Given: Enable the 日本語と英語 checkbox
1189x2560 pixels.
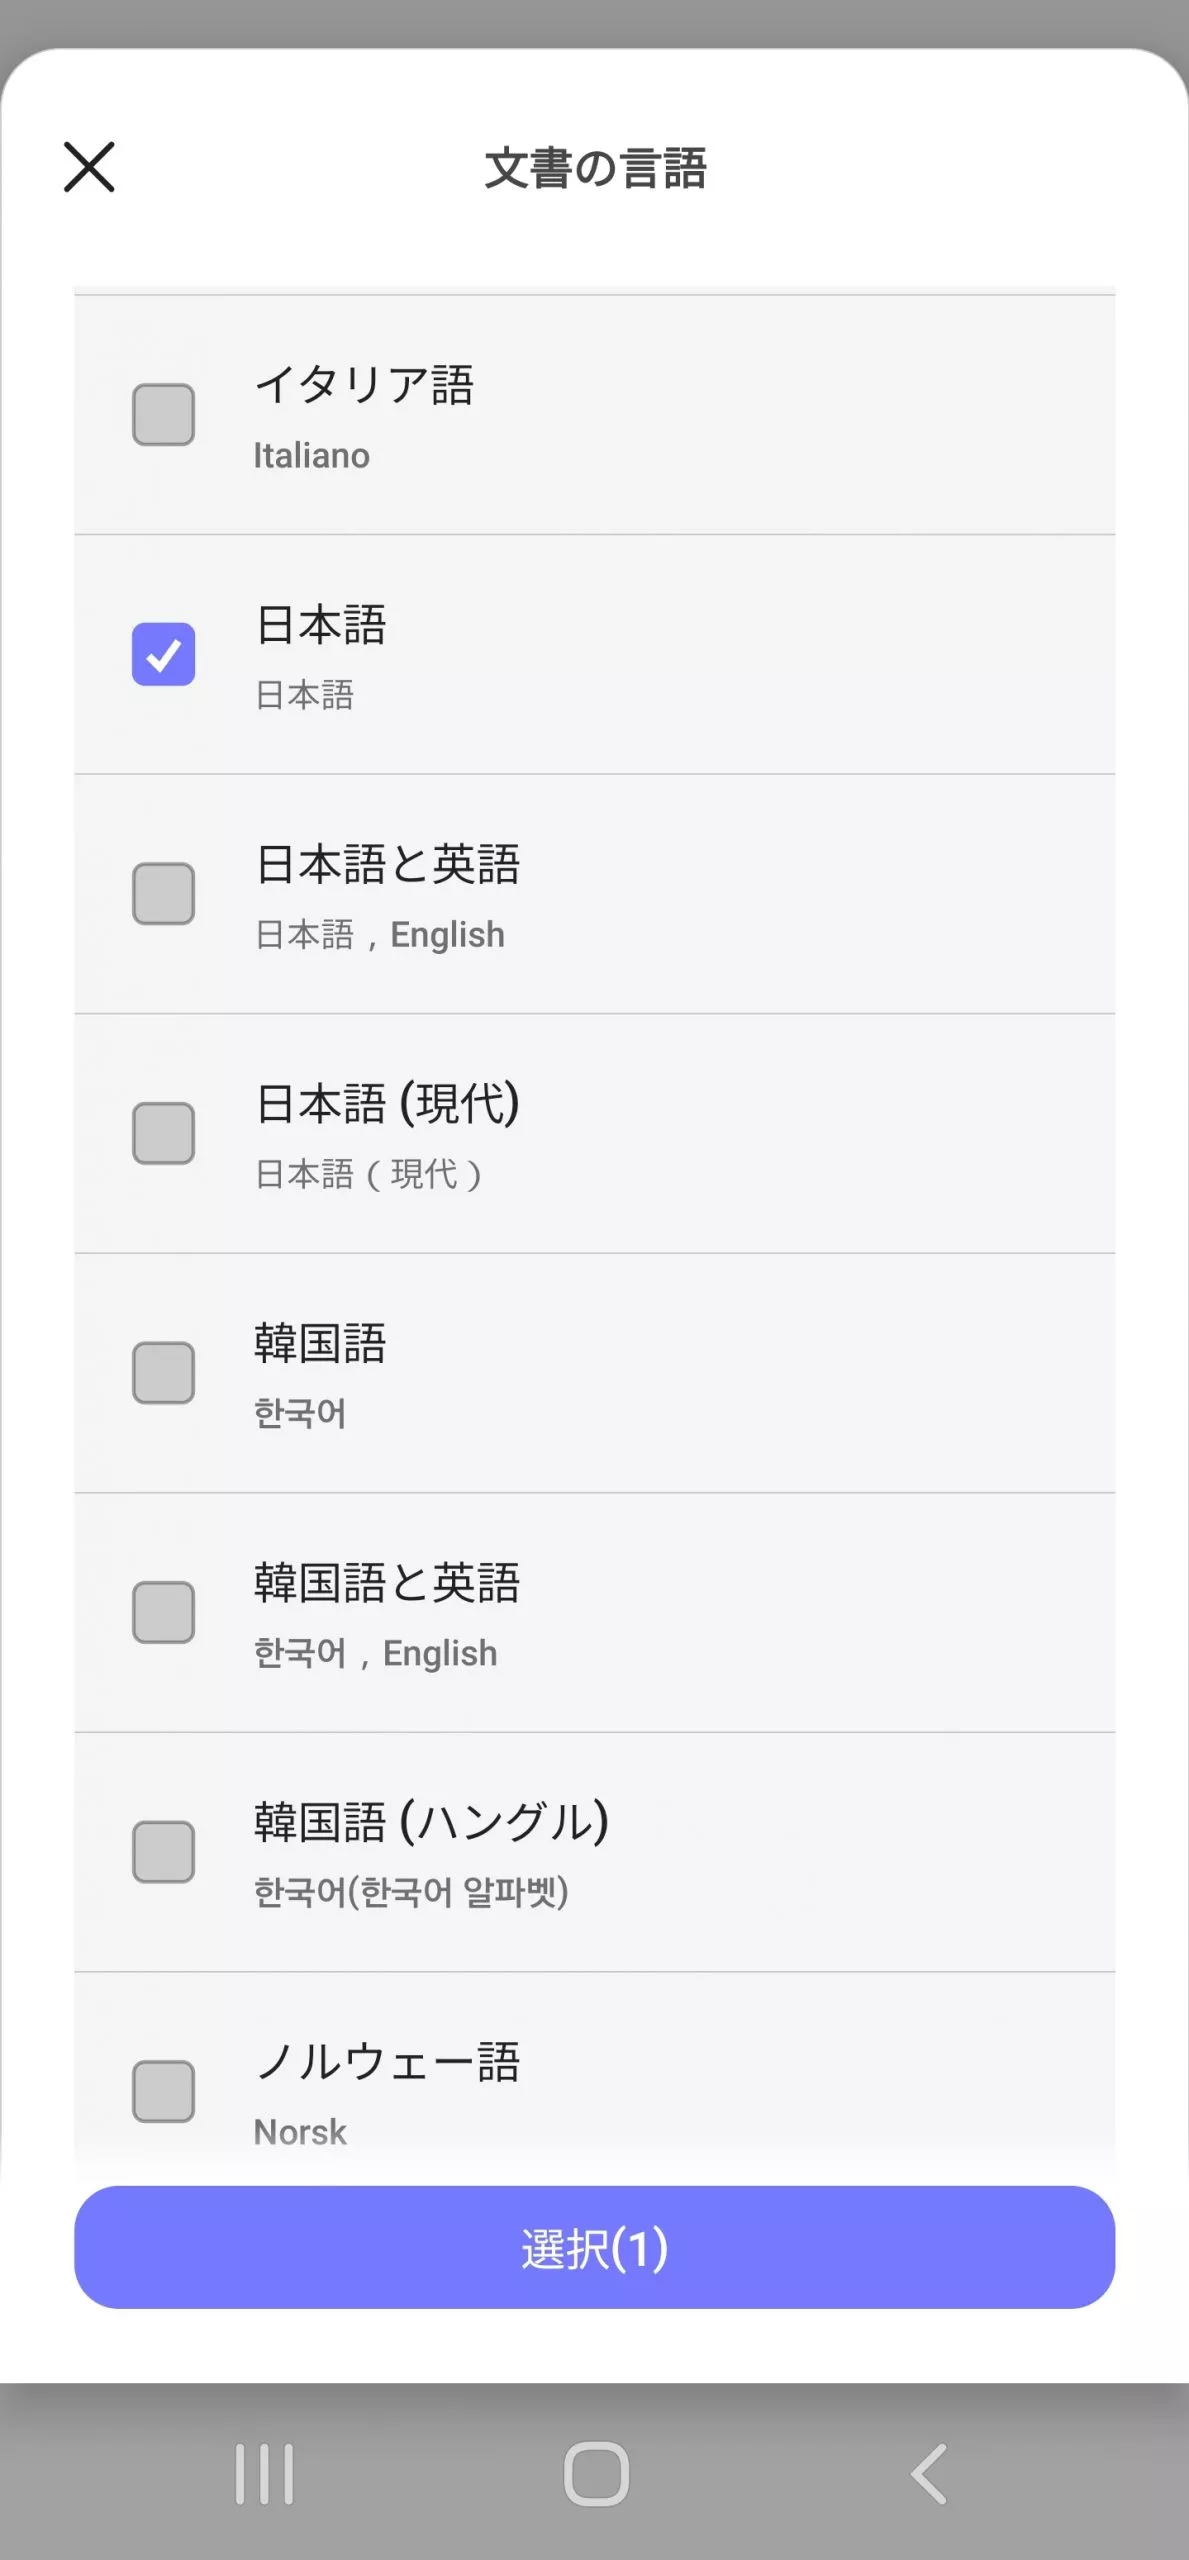Looking at the screenshot, I should point(163,893).
